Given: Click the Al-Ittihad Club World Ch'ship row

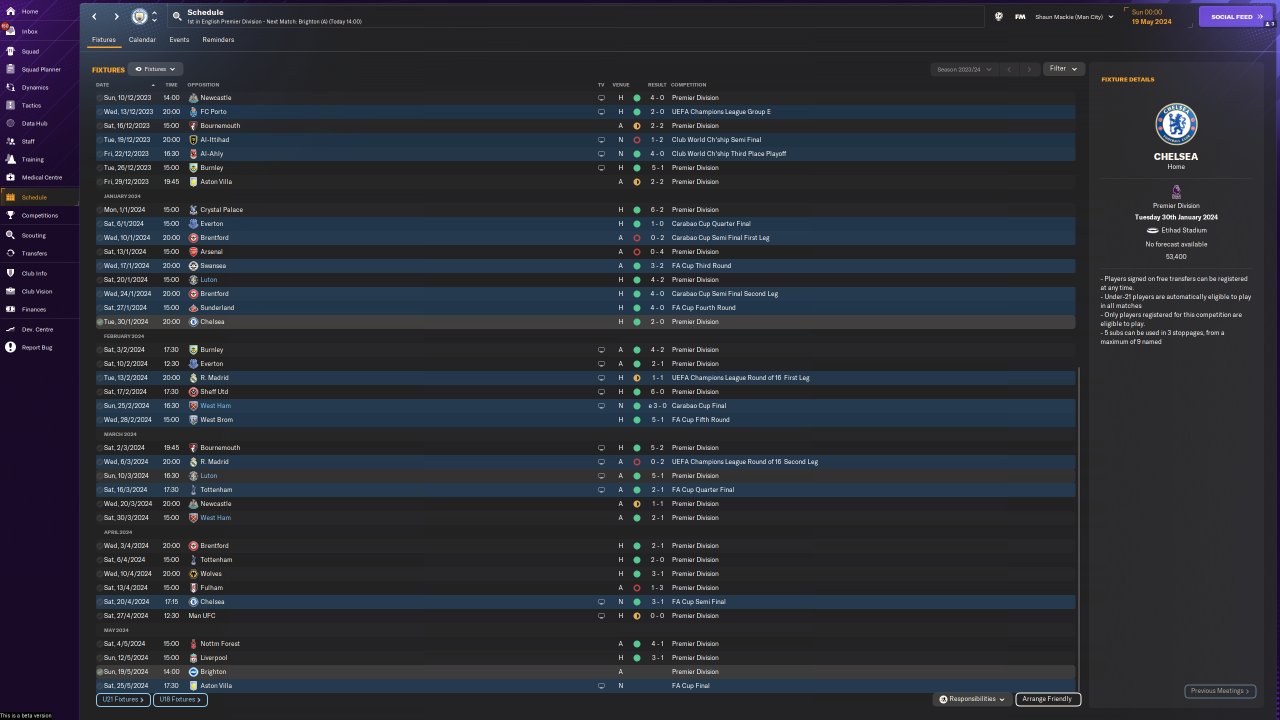Looking at the screenshot, I should tap(586, 140).
